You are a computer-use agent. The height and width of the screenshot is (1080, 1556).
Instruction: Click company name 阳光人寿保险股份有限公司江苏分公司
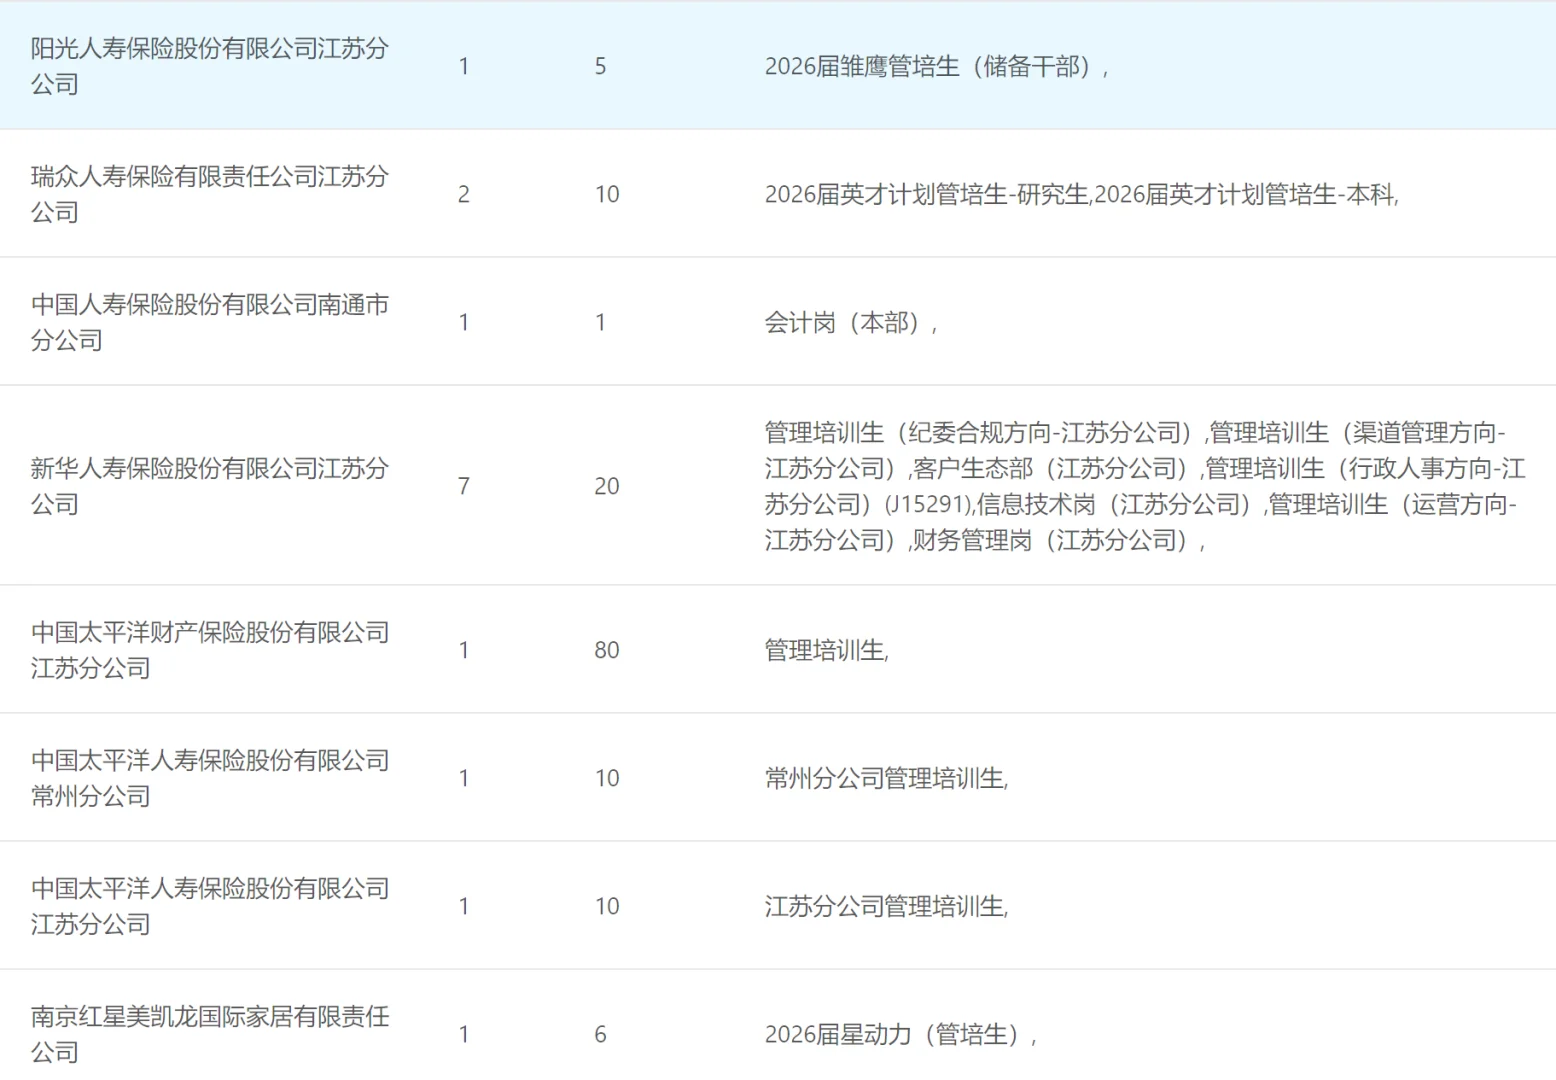point(209,66)
